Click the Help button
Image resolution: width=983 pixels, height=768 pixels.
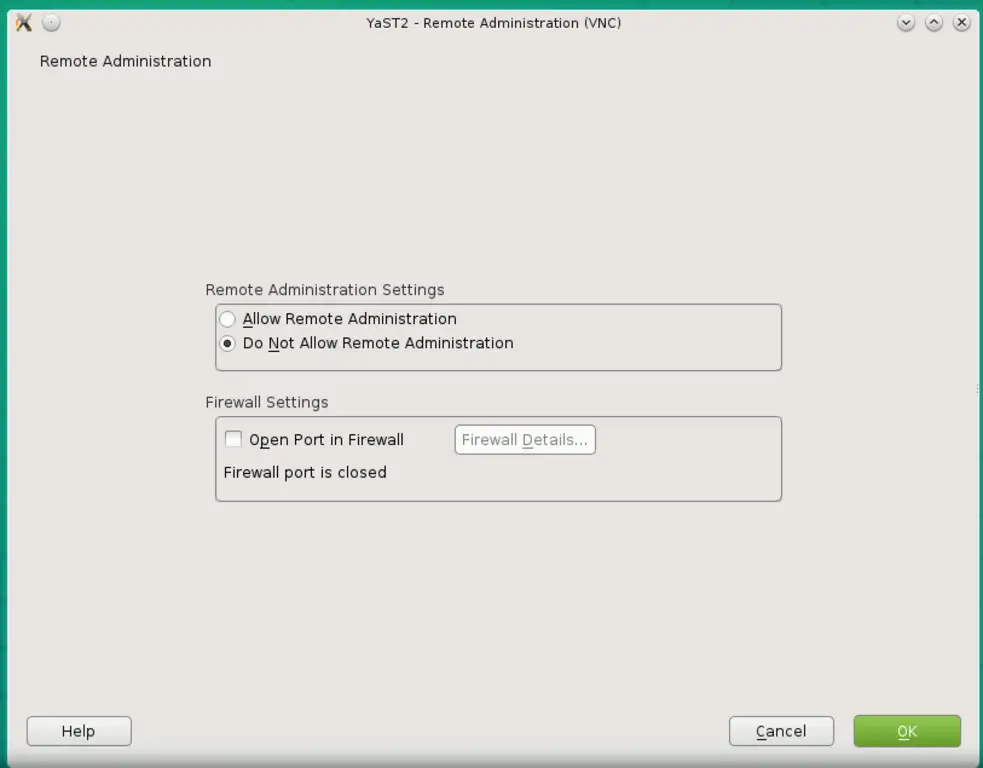tap(79, 731)
